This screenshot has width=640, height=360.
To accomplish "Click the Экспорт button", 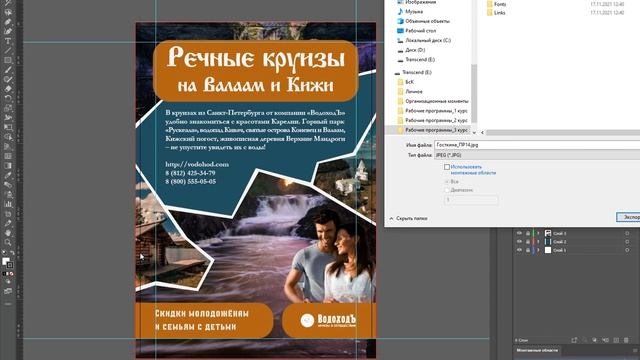I will pyautogui.click(x=629, y=217).
